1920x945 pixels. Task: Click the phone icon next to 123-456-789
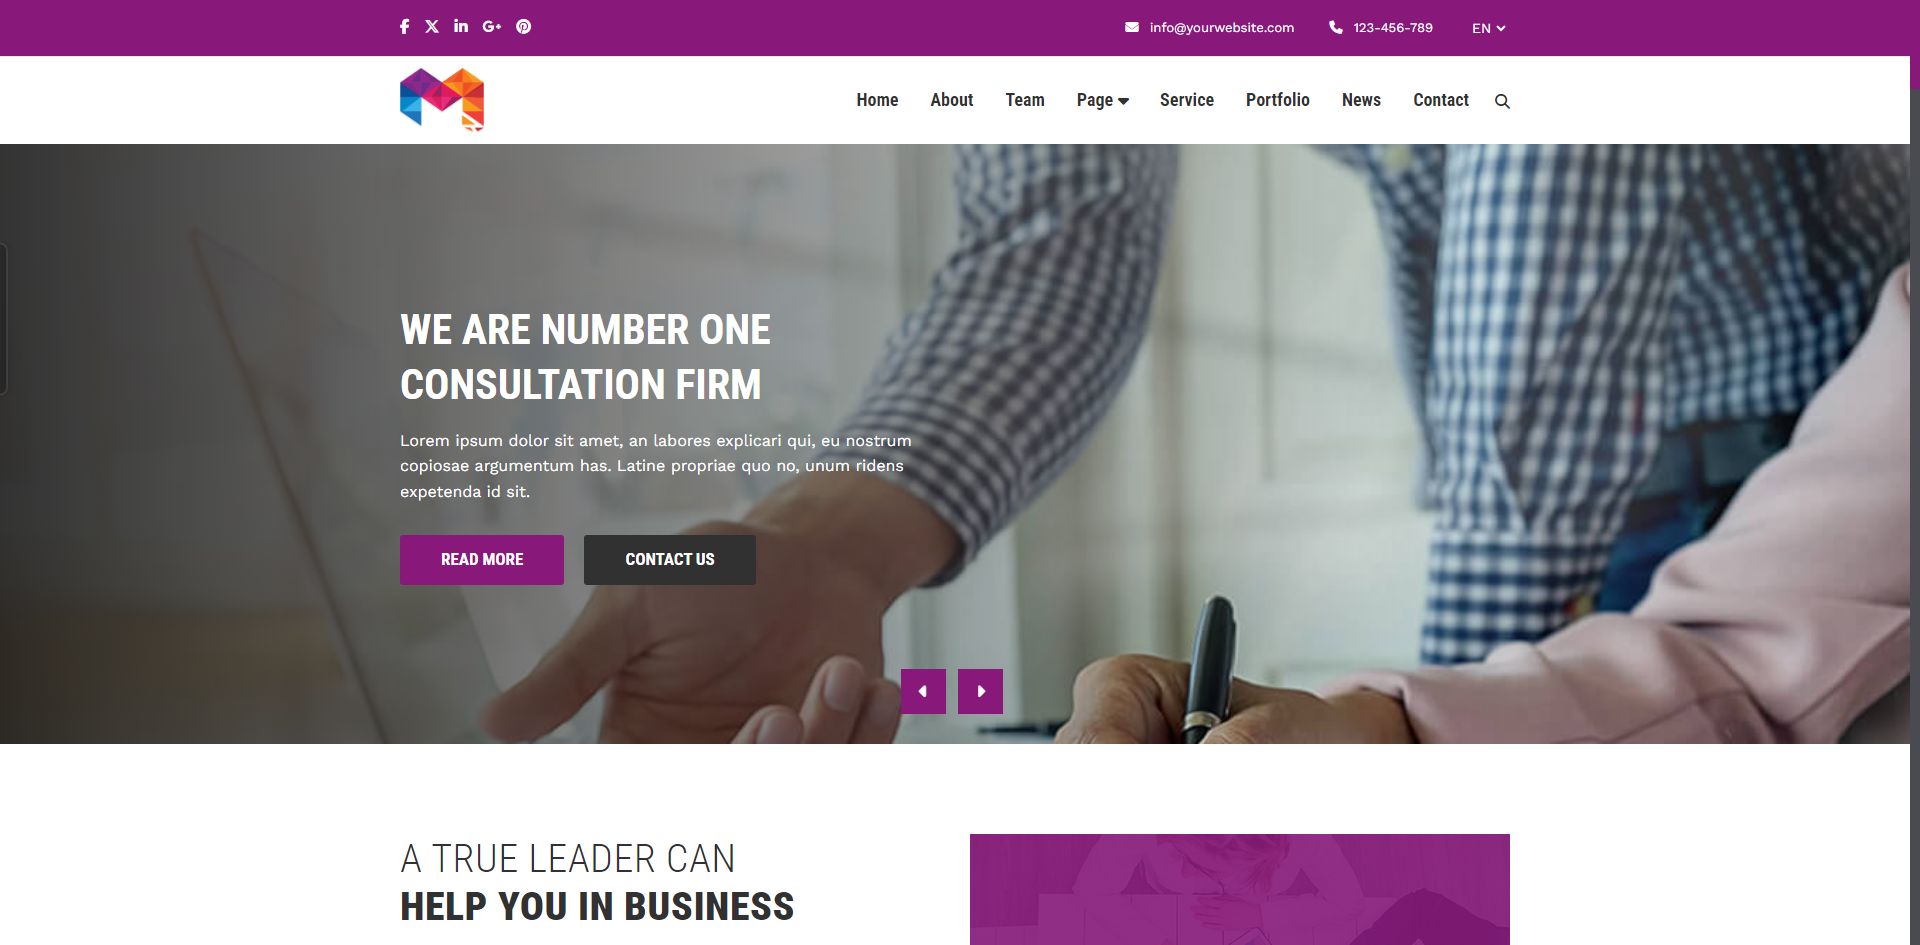click(x=1336, y=27)
